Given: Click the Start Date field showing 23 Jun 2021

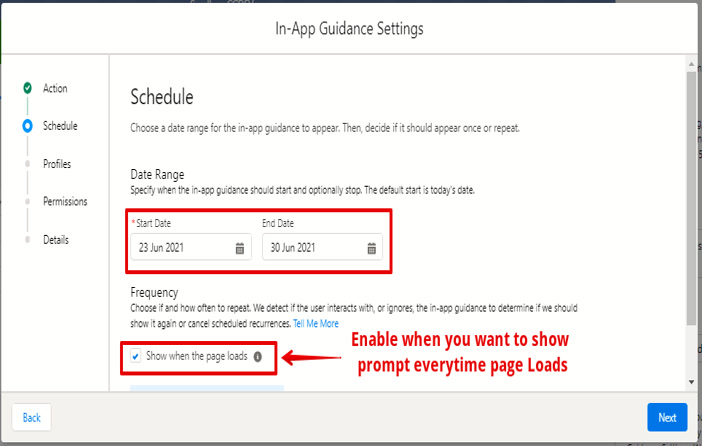Looking at the screenshot, I should pos(180,248).
